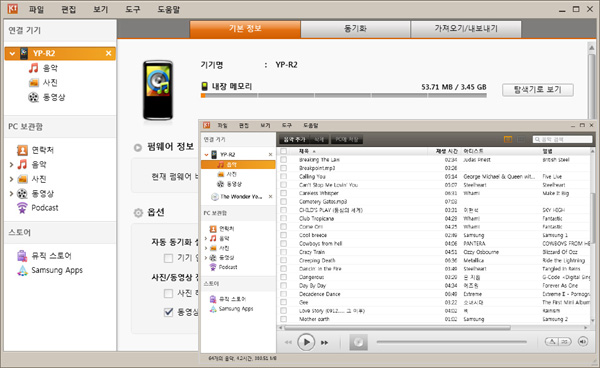
Task: Close The Wonder Ye... item with its X
Action: [x=271, y=197]
